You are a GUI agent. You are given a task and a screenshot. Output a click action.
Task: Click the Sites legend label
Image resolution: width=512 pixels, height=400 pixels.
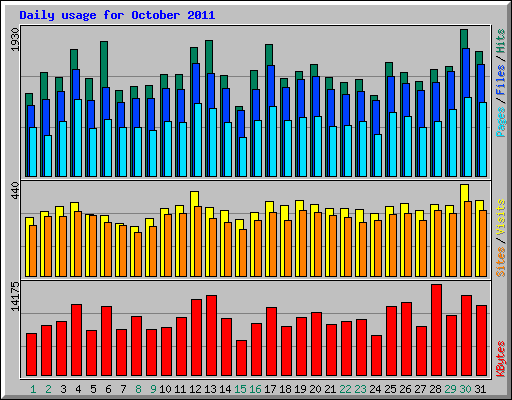(500, 262)
